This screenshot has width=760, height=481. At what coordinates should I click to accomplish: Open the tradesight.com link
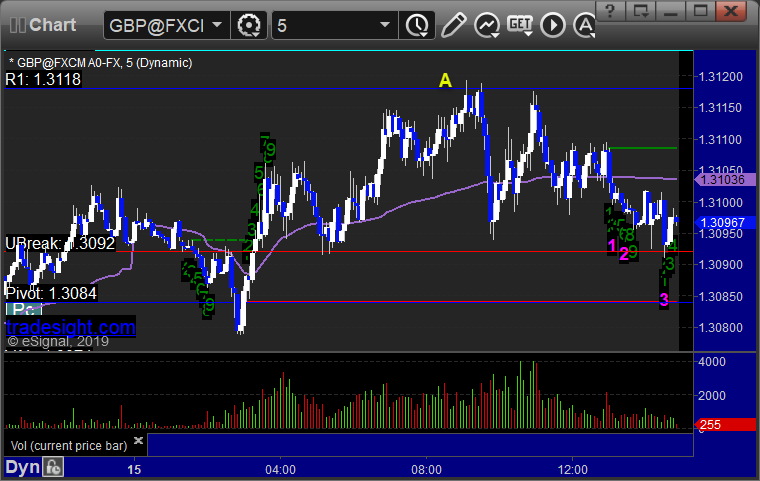click(x=71, y=327)
